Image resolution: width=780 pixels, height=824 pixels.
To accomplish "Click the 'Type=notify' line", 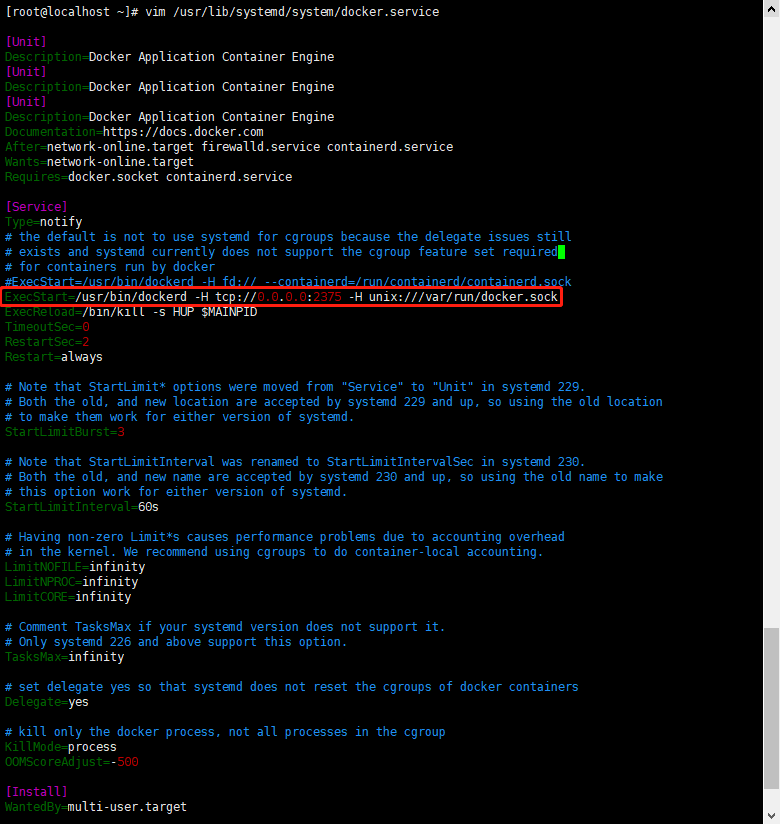I will tap(44, 222).
